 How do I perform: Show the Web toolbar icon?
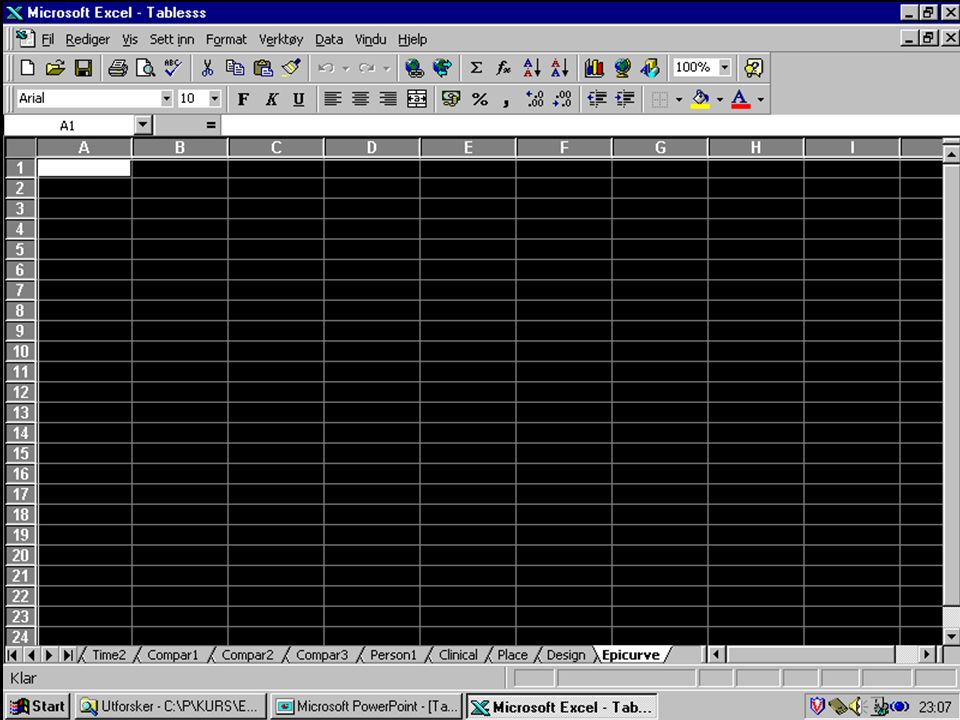pos(442,67)
